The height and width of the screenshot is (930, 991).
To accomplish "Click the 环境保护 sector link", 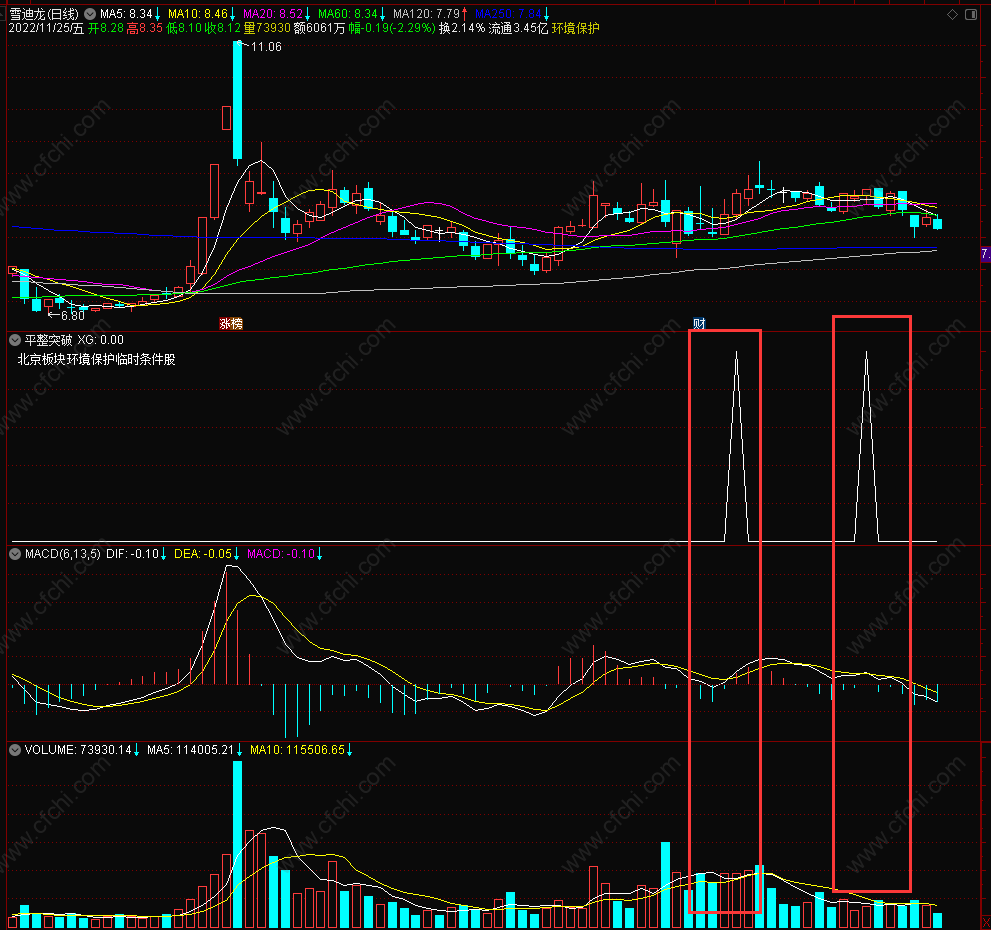I will coord(575,28).
